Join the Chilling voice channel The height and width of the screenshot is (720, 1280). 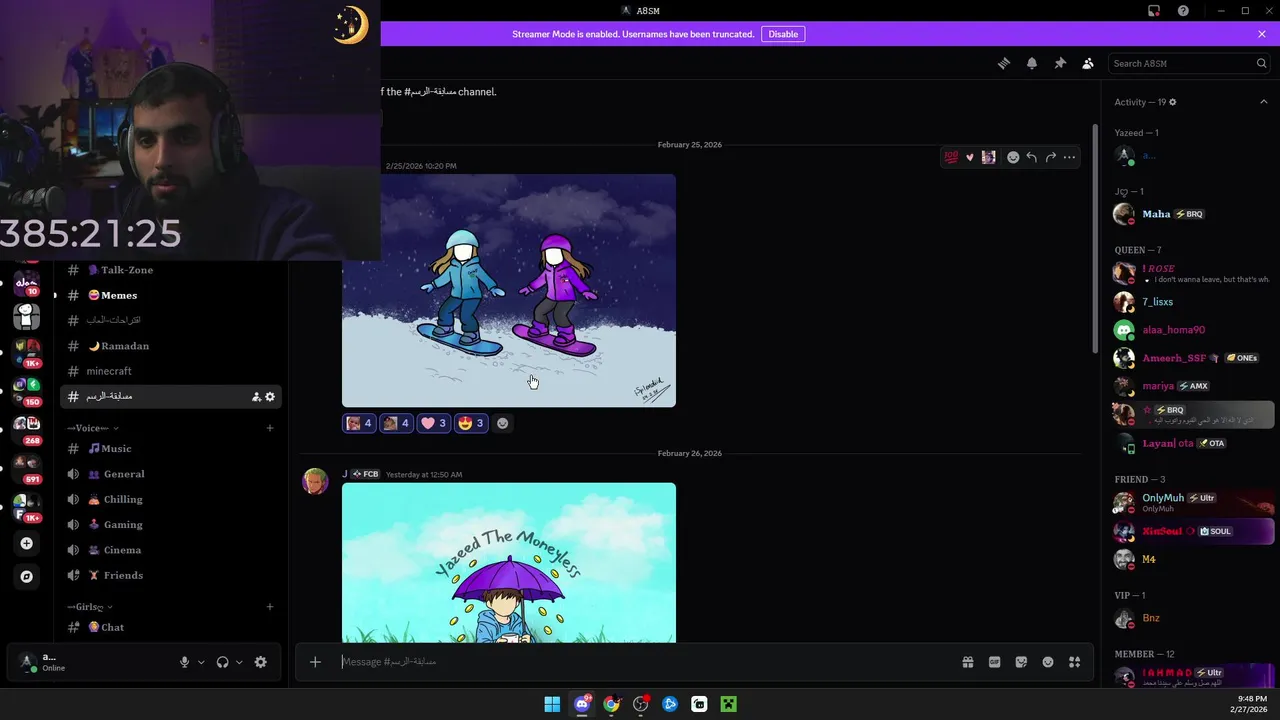click(x=170, y=499)
